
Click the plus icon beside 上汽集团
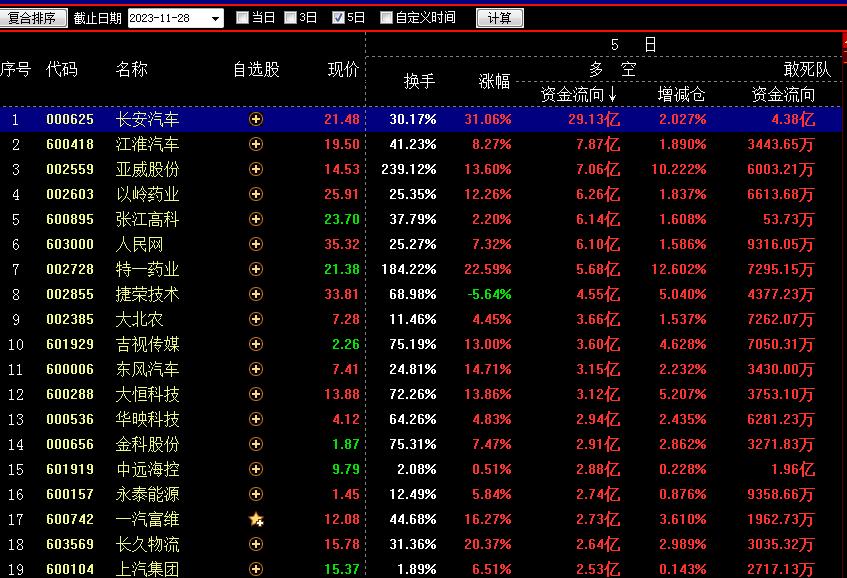point(256,569)
